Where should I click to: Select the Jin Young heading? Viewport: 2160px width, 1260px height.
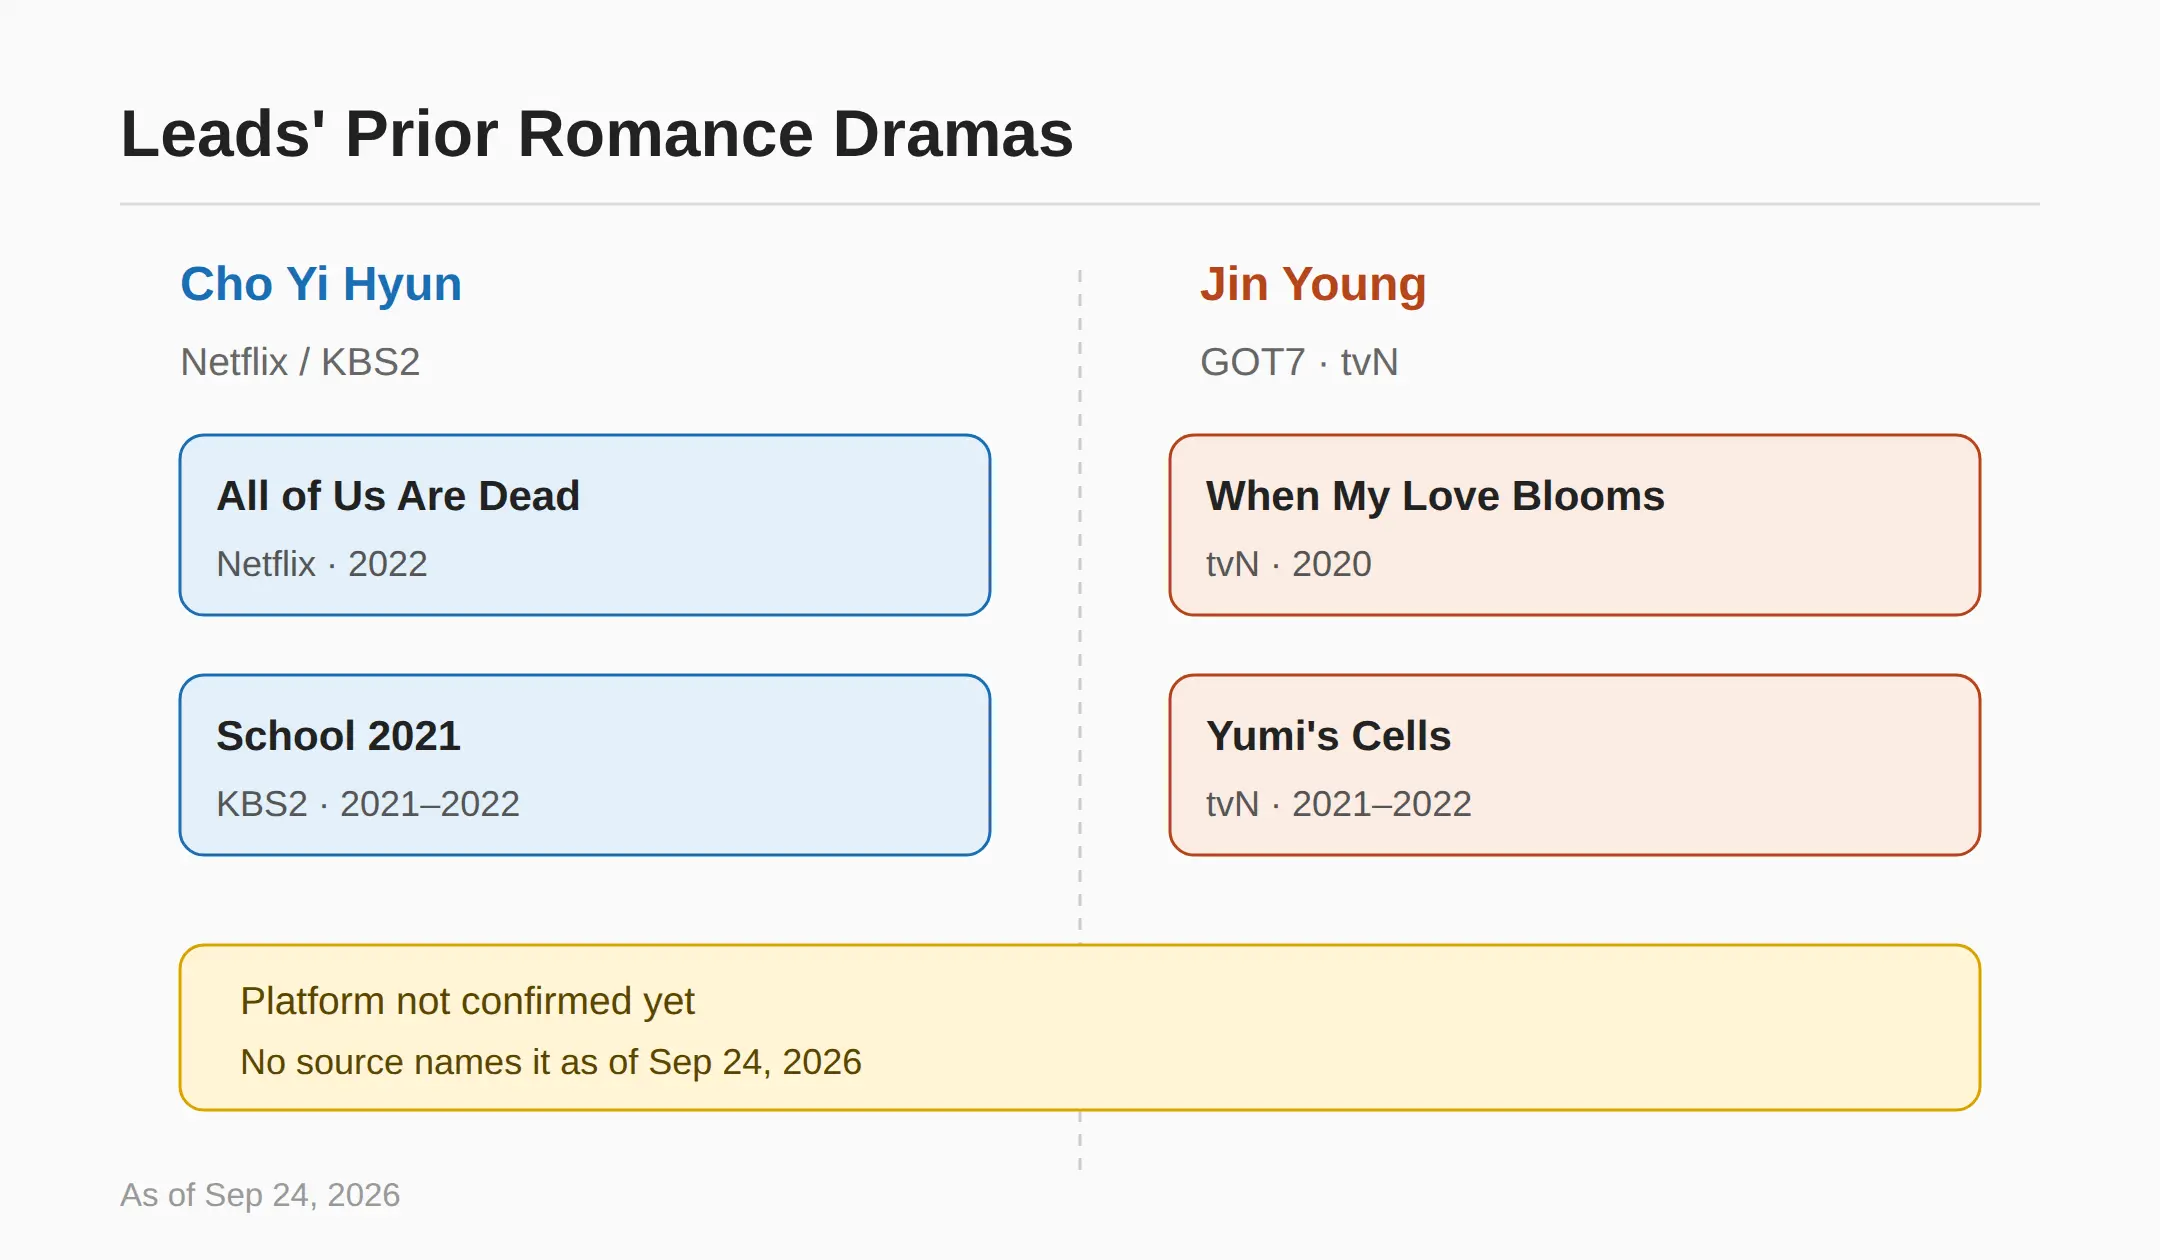click(x=1313, y=284)
